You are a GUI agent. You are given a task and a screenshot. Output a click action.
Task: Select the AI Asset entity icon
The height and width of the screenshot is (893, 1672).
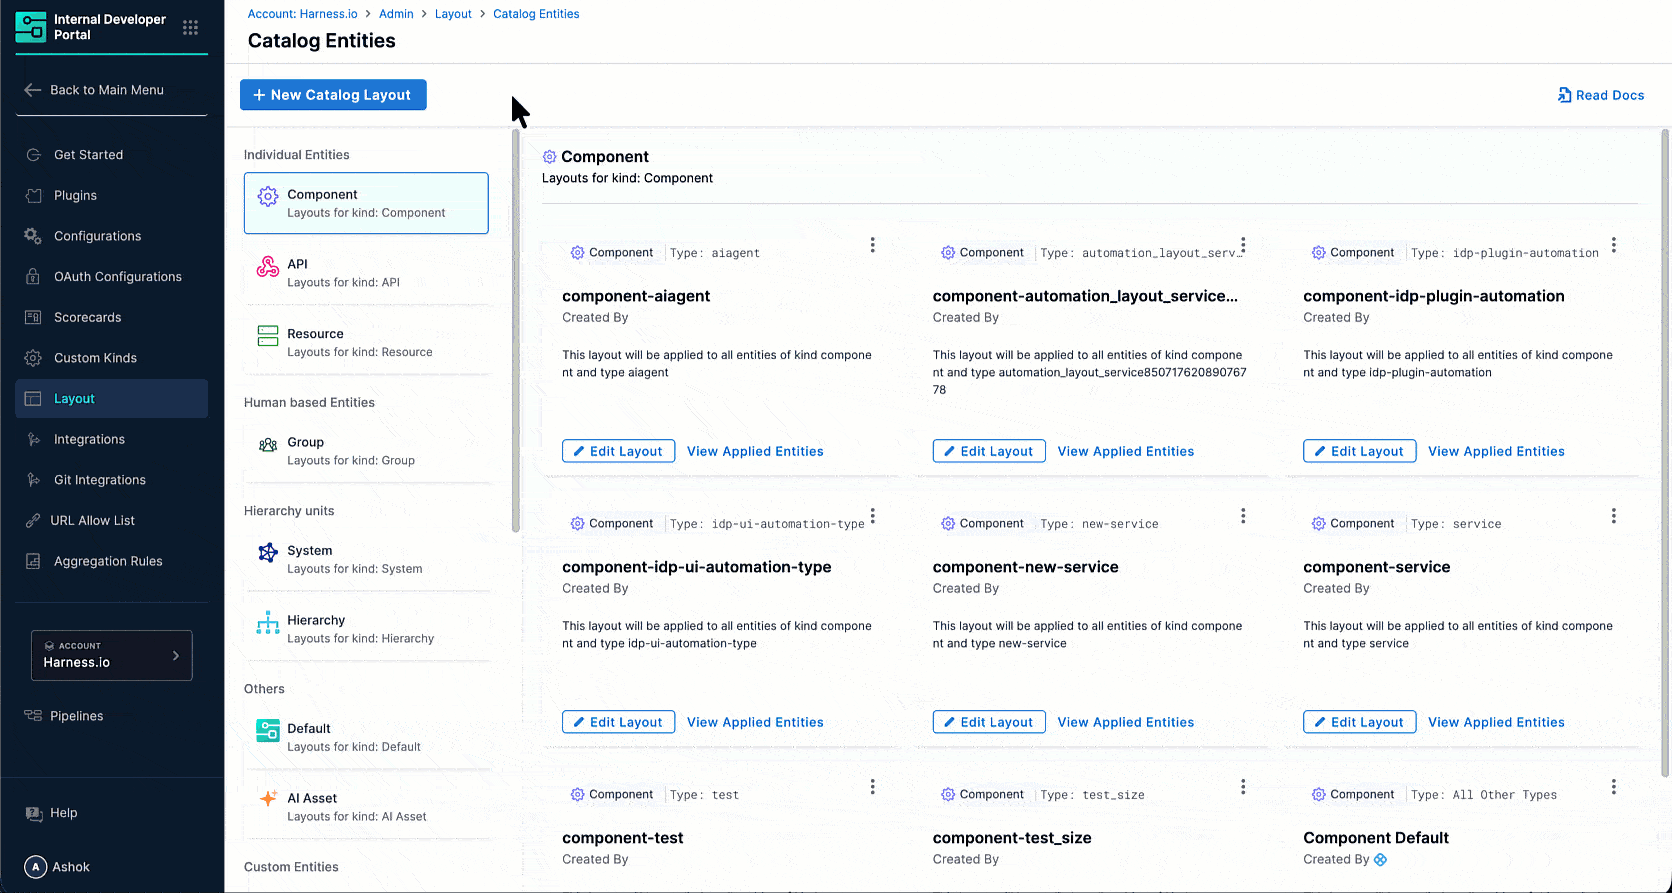click(268, 798)
